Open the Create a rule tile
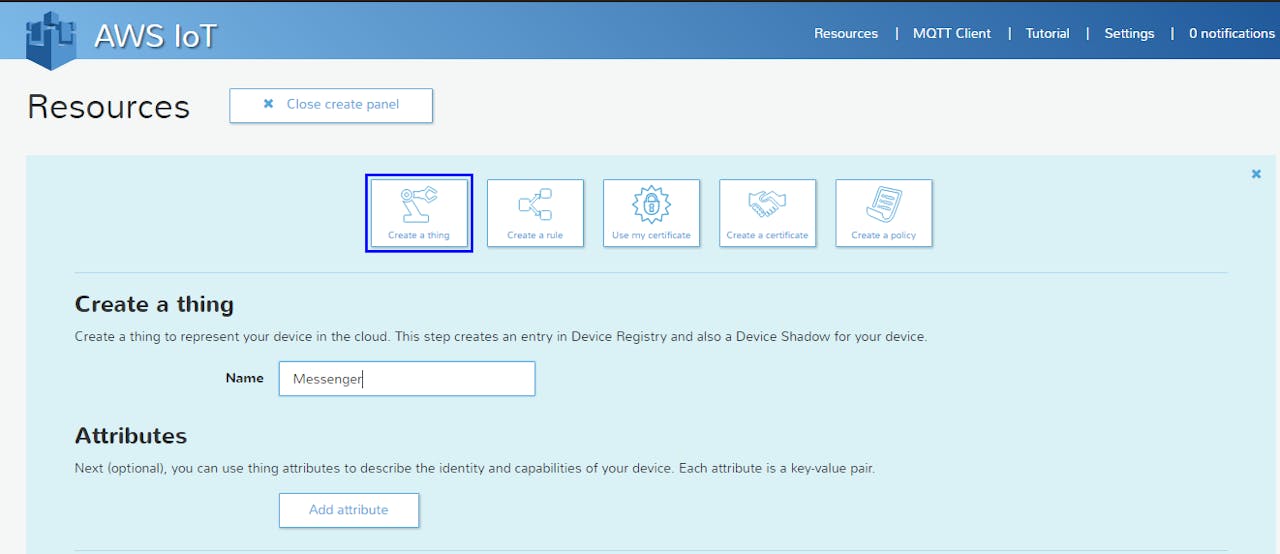Viewport: 1280px width, 554px height. tap(535, 213)
